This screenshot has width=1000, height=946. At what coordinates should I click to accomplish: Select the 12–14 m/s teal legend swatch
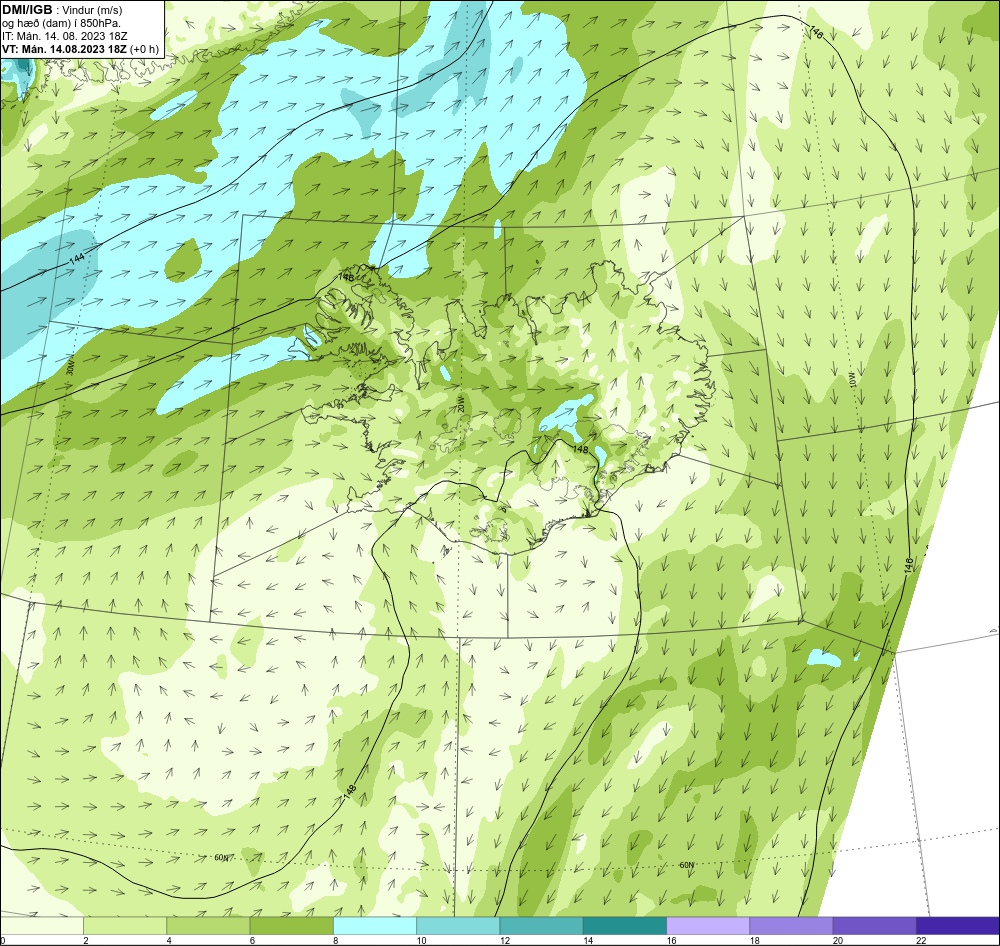pos(541,926)
